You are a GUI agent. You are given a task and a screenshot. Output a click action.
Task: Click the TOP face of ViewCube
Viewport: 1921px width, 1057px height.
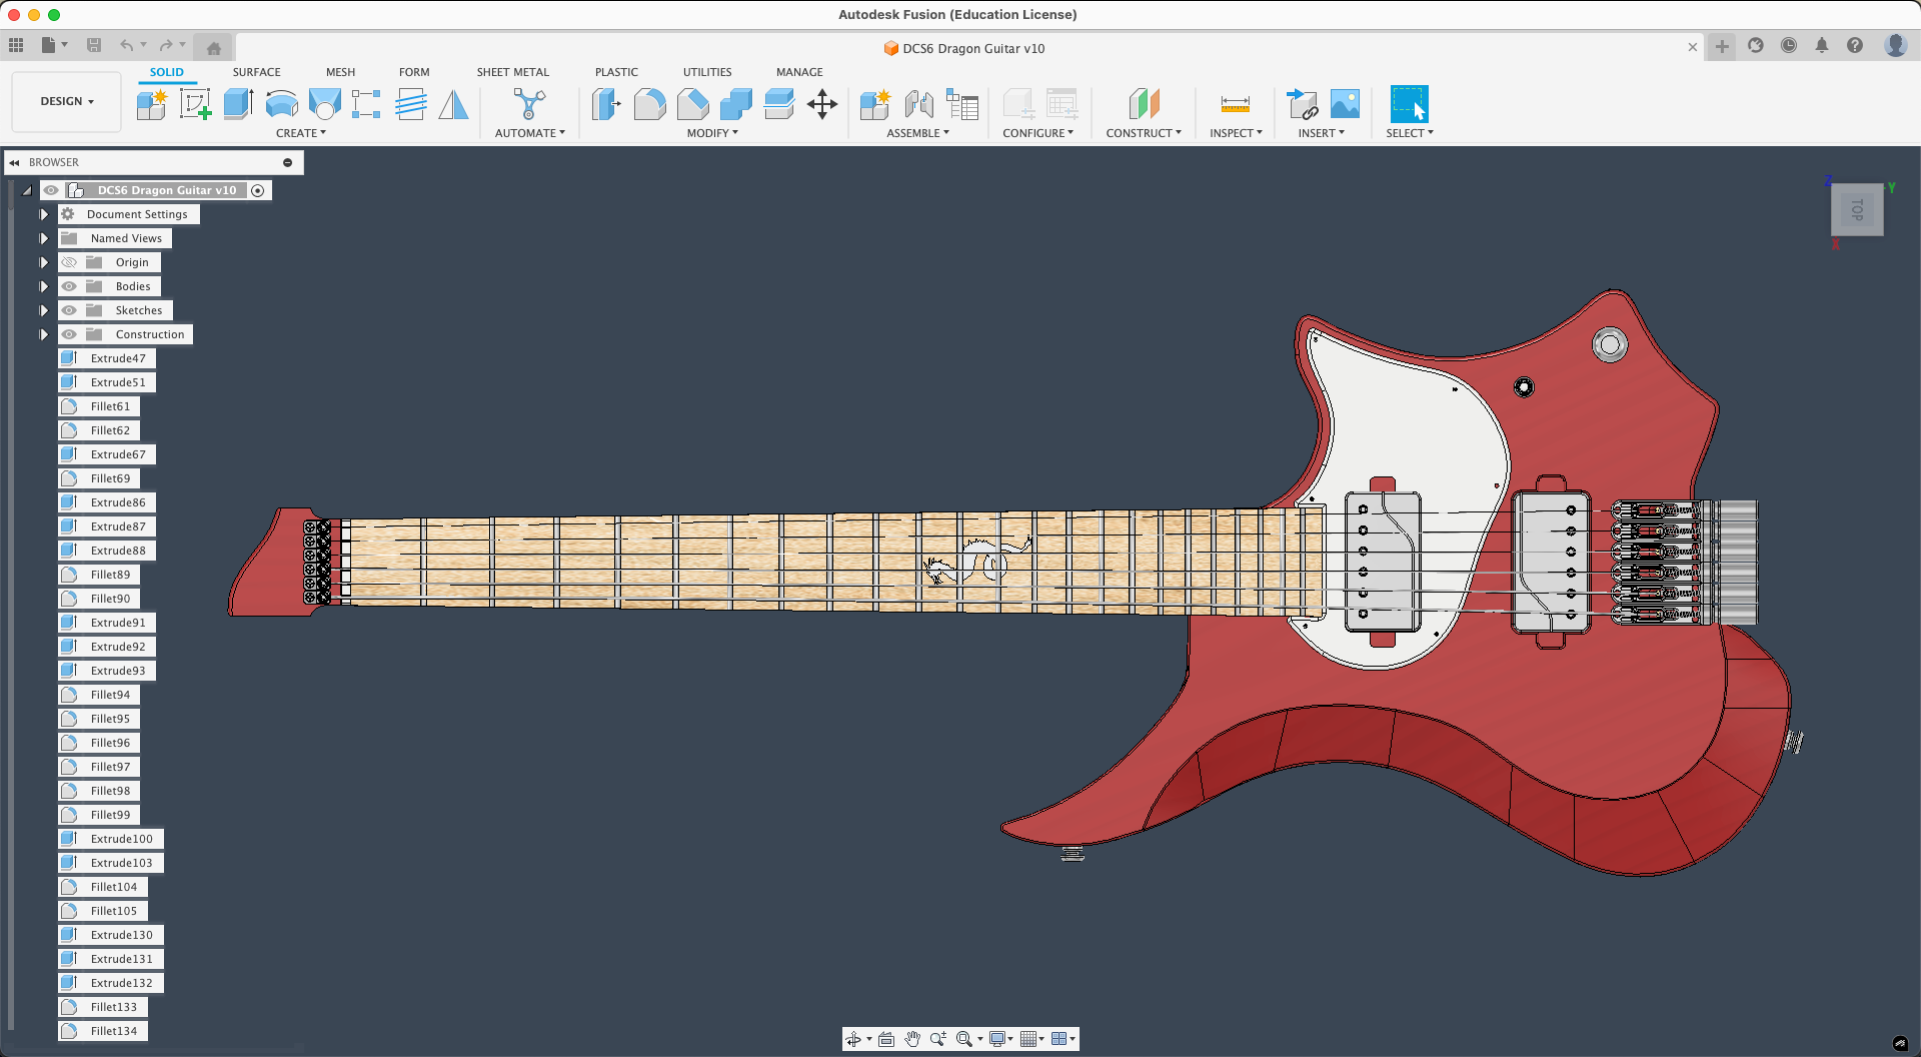(1857, 210)
